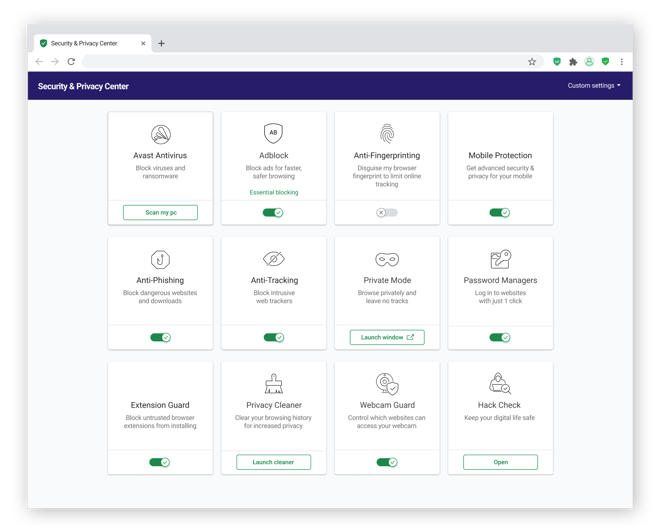Go forward with the browser forward arrow

(x=55, y=61)
